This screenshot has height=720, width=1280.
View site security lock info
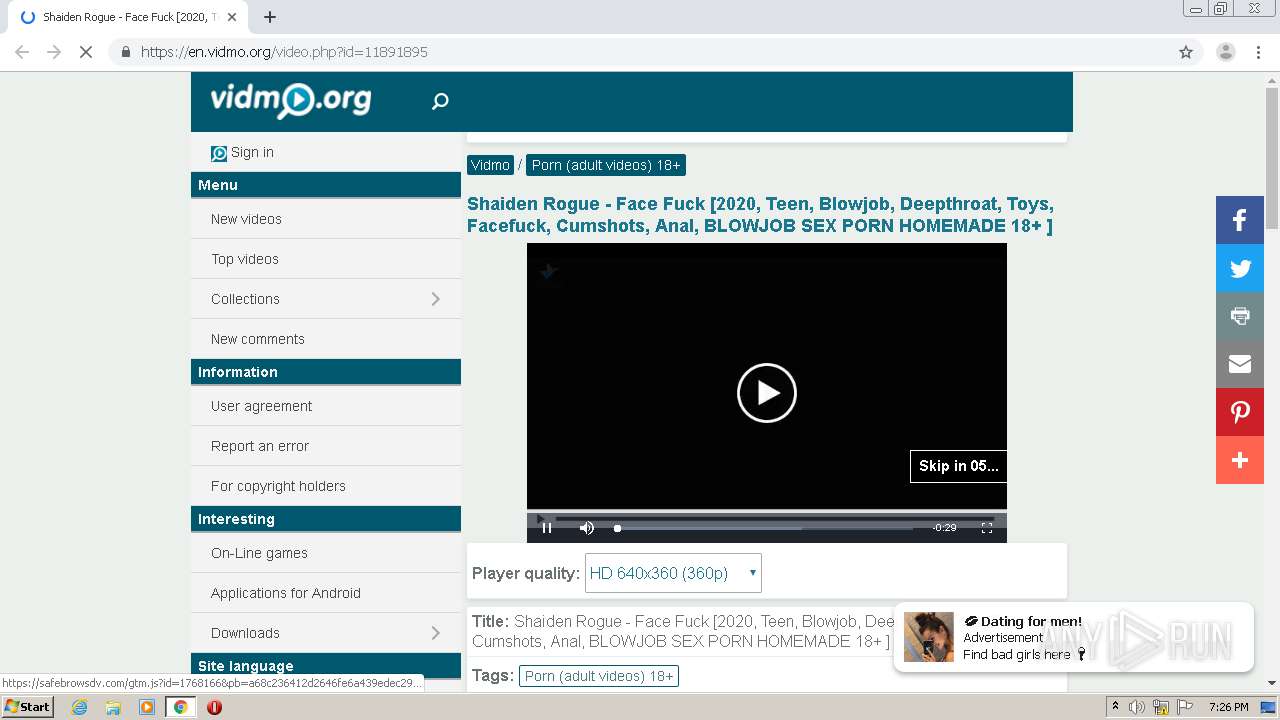click(x=126, y=52)
